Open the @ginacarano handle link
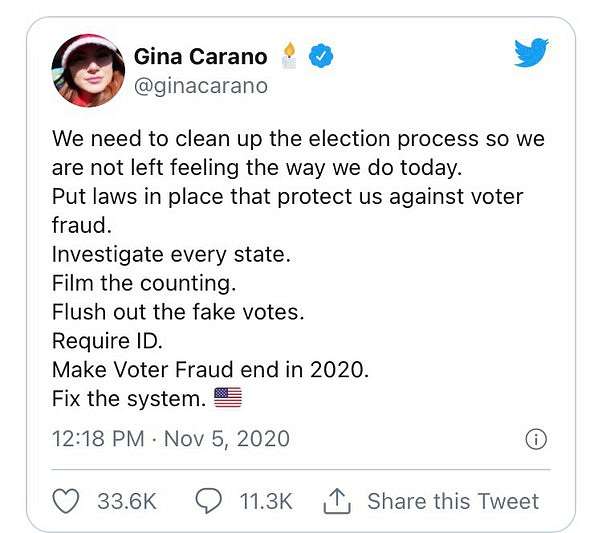 coord(200,86)
